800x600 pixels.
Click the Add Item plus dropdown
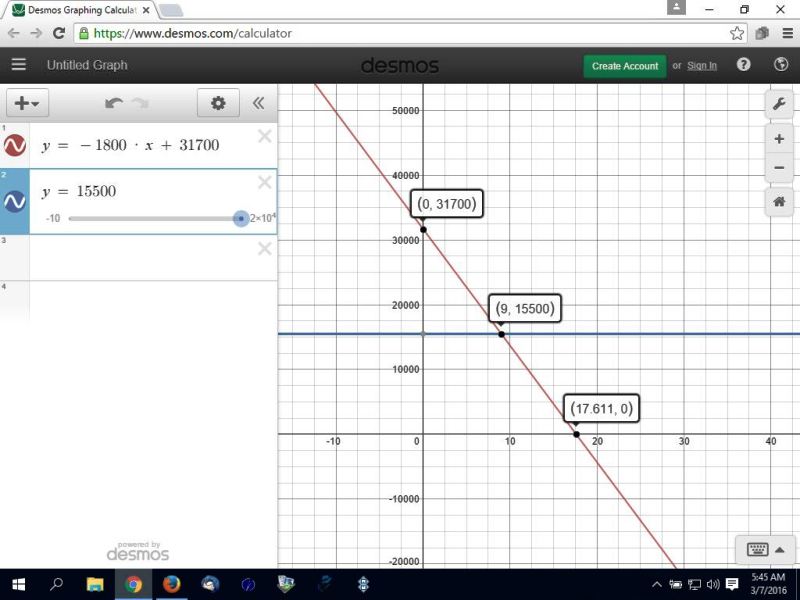(27, 103)
